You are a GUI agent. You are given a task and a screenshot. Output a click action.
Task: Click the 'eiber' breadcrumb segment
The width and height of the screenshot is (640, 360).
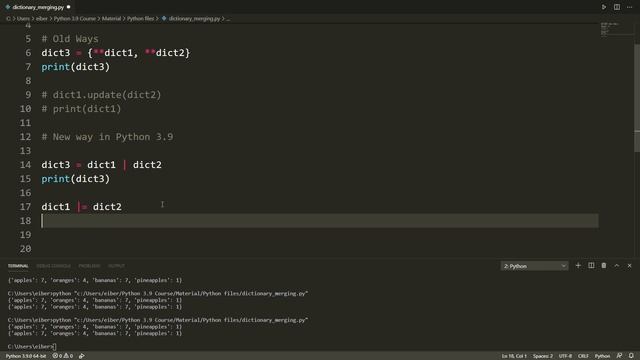(x=42, y=19)
